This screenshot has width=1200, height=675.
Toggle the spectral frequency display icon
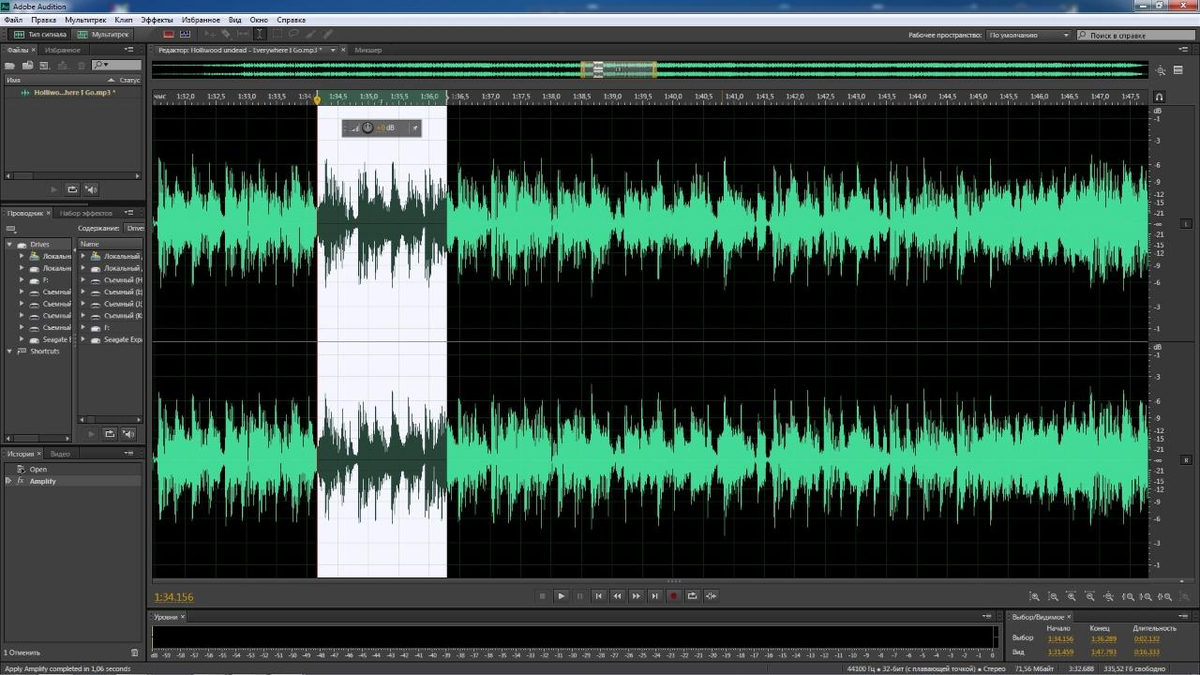pyautogui.click(x=169, y=34)
